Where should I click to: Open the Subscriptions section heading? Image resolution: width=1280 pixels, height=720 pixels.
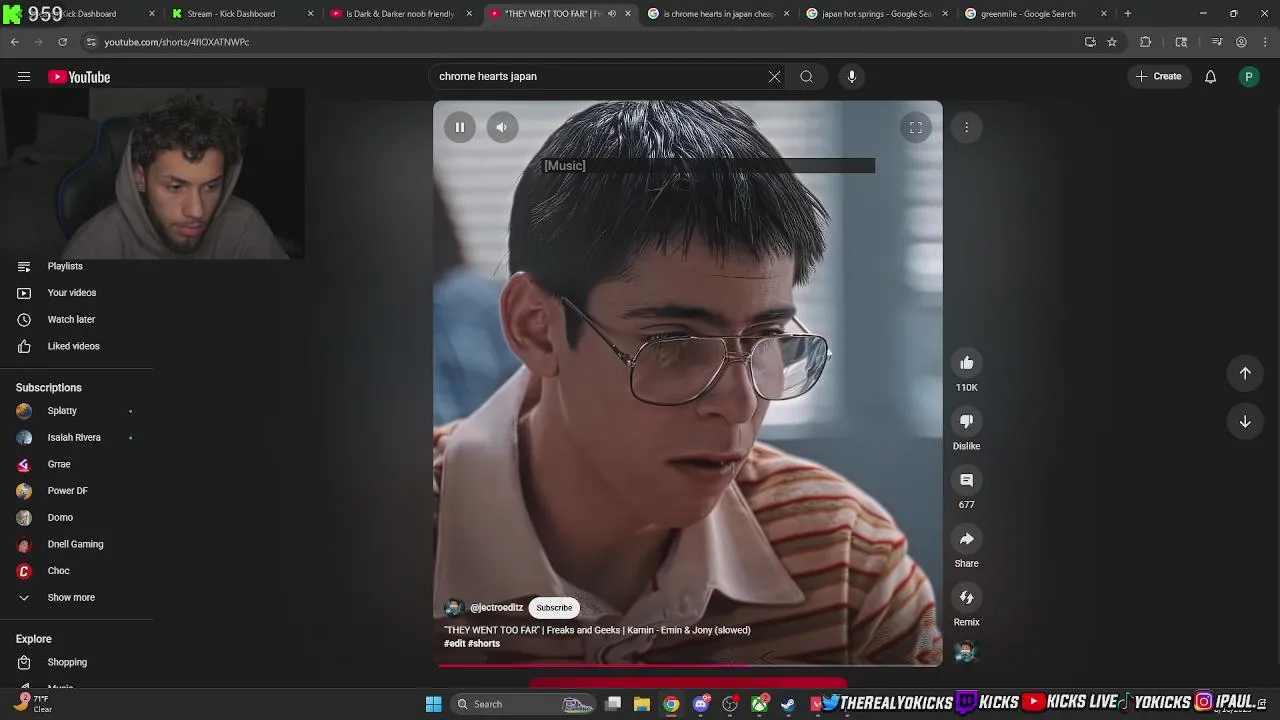[49, 388]
